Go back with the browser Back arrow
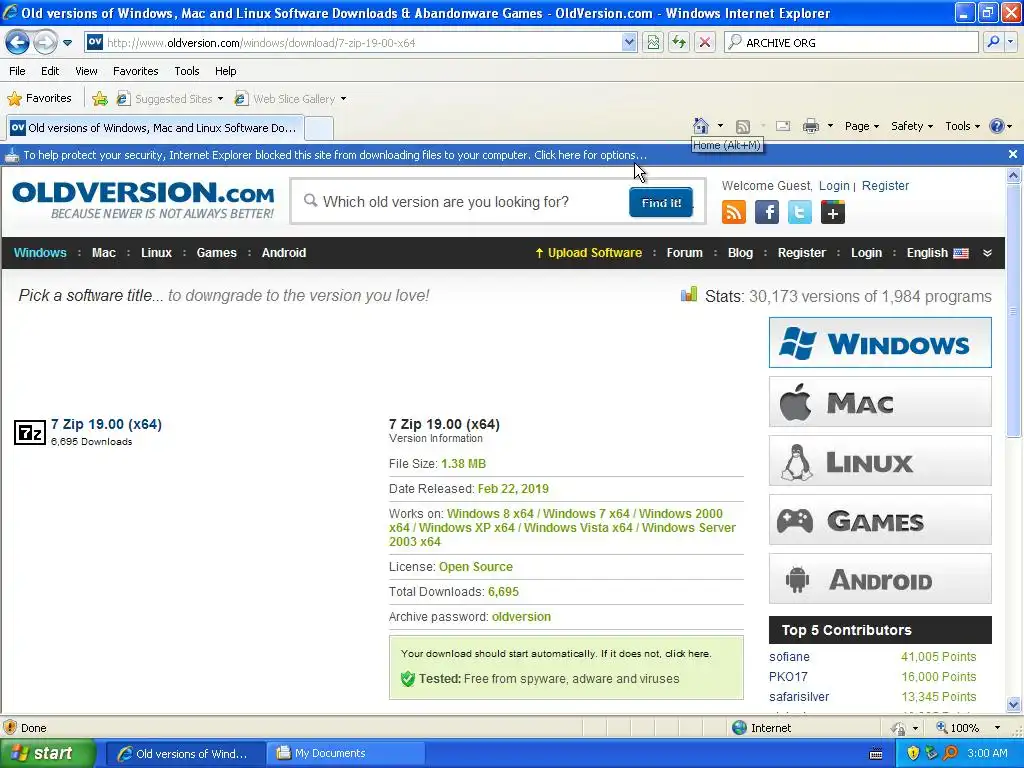Image resolution: width=1024 pixels, height=768 pixels. pos(18,42)
